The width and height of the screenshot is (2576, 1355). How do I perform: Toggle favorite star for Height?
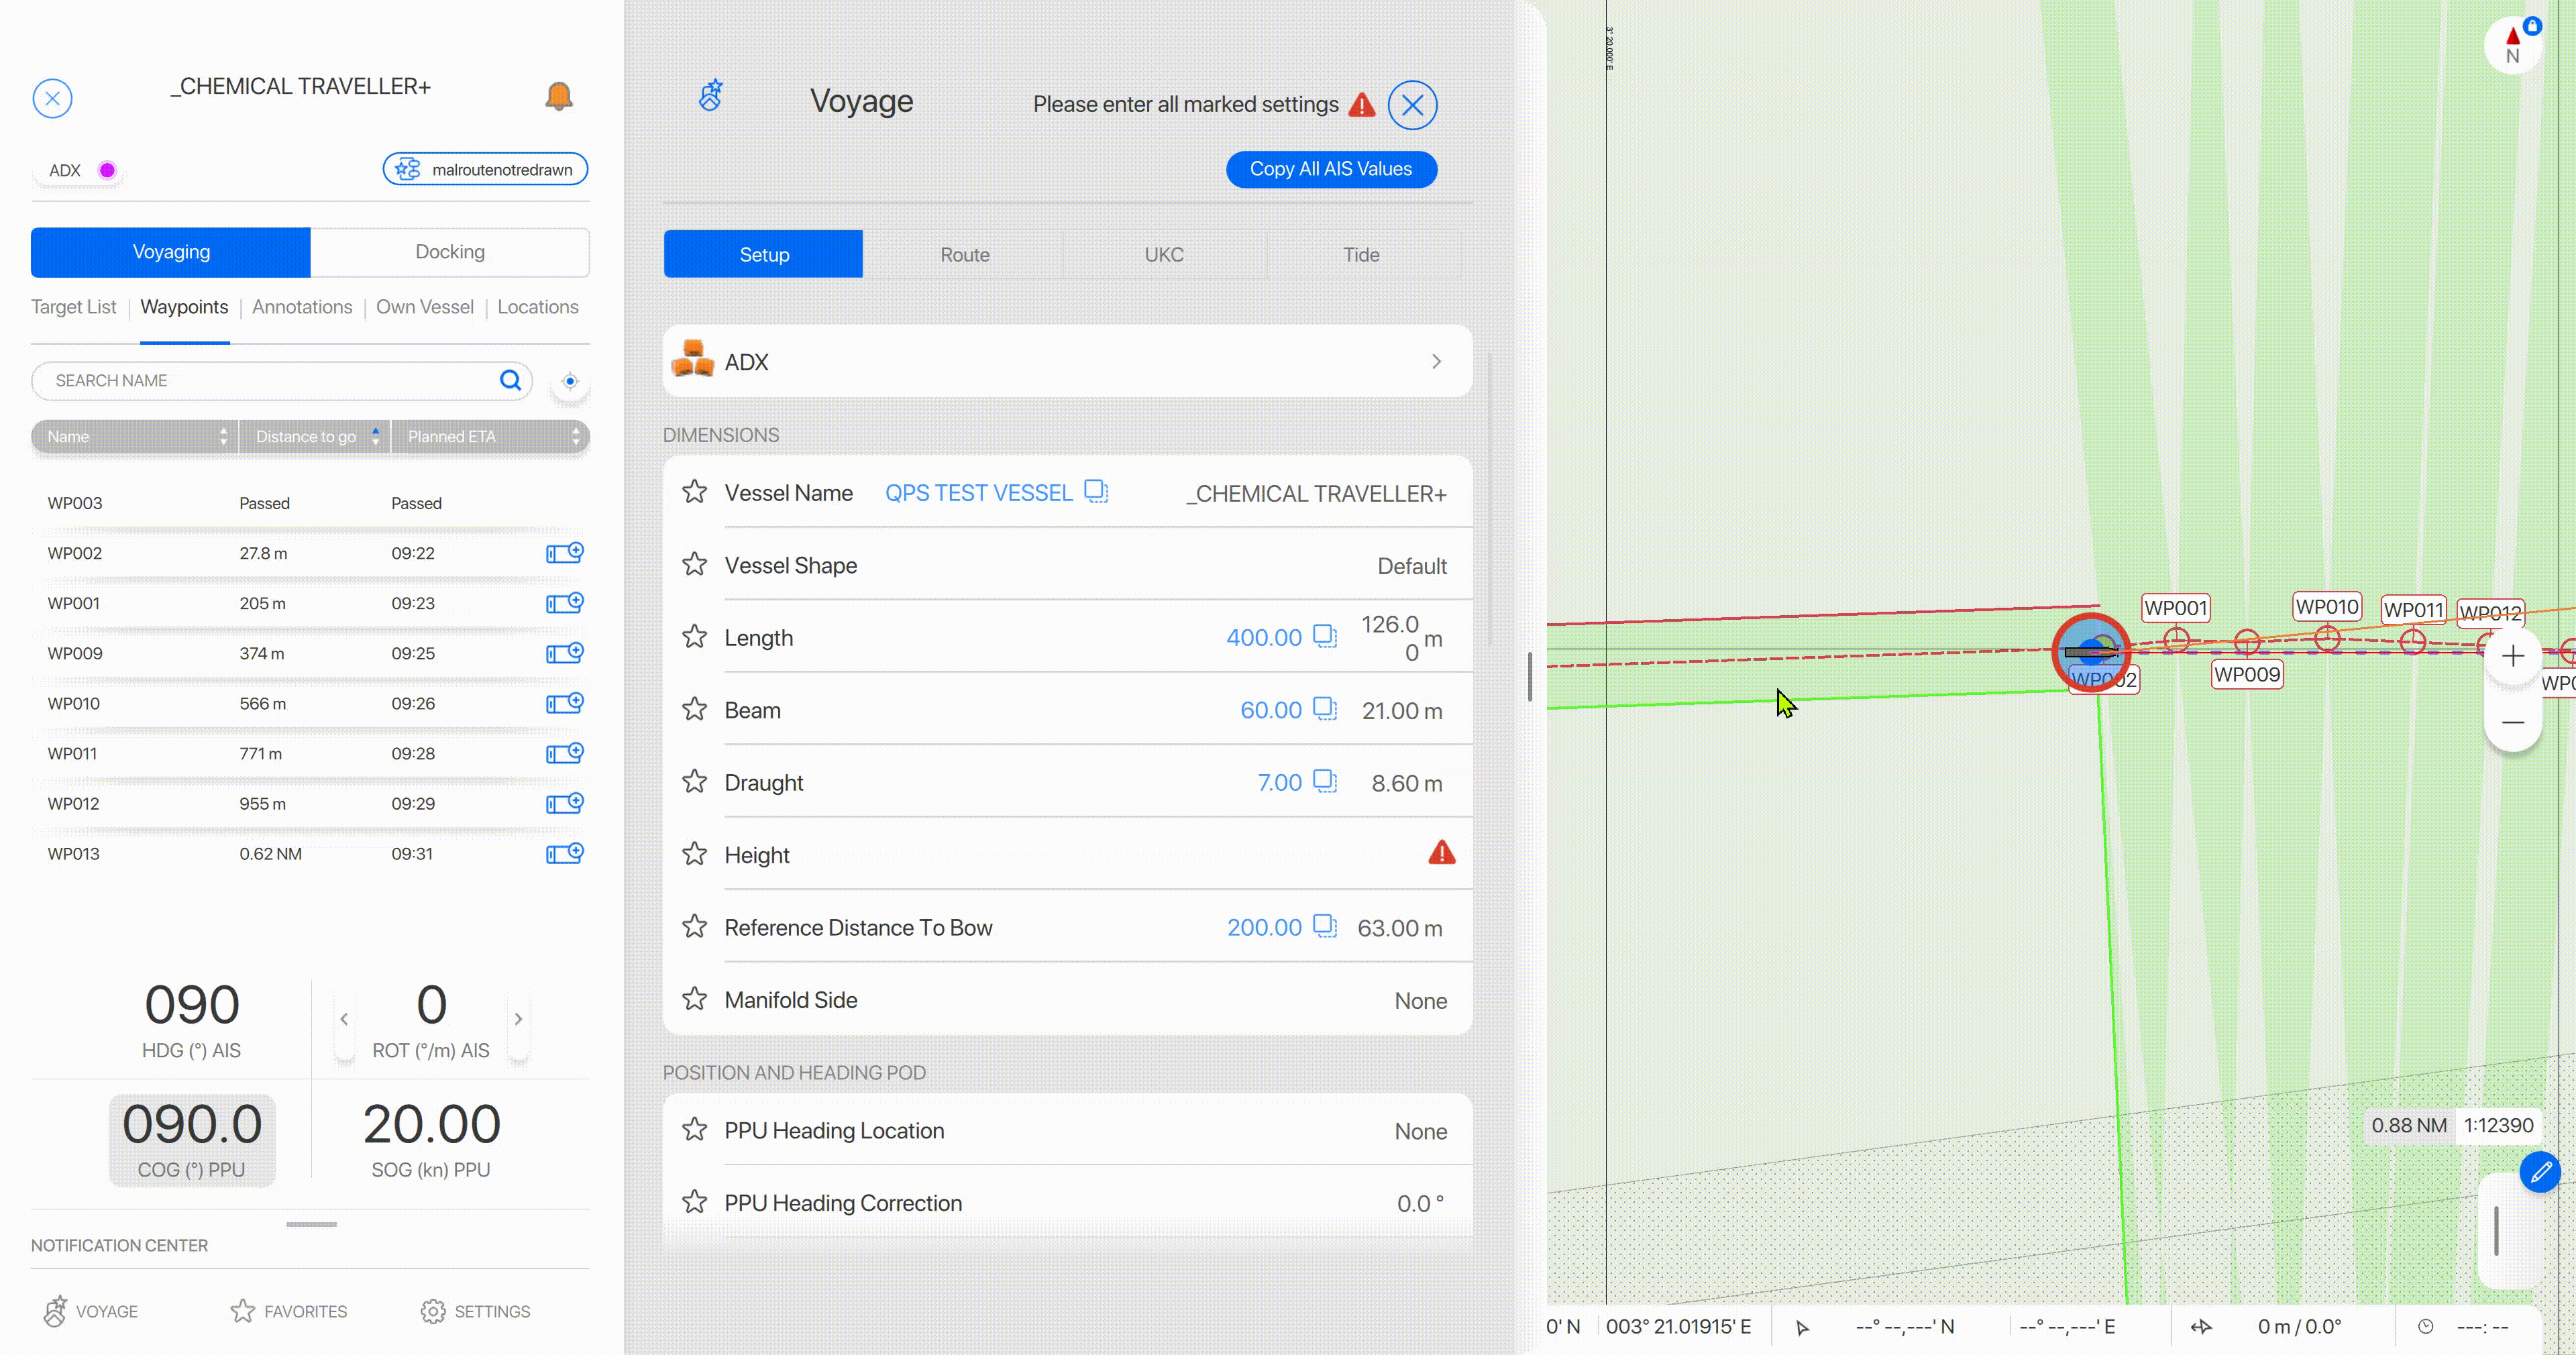pyautogui.click(x=694, y=854)
